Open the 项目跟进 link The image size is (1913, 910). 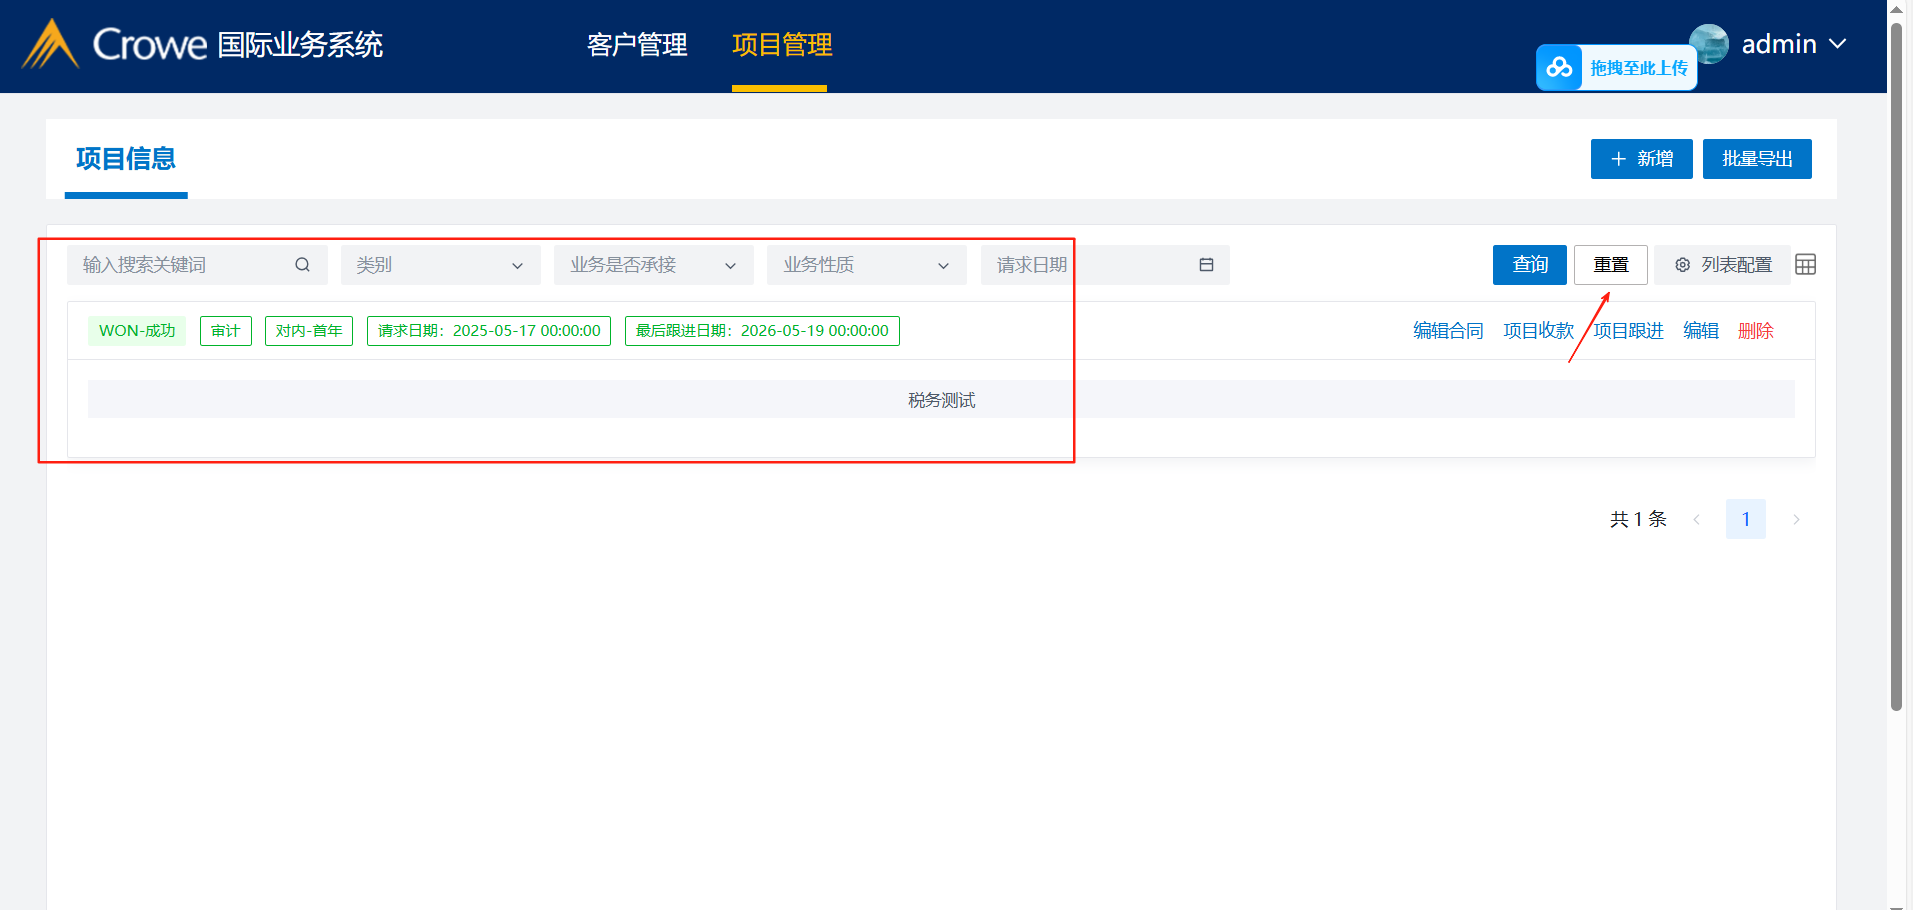click(1628, 331)
